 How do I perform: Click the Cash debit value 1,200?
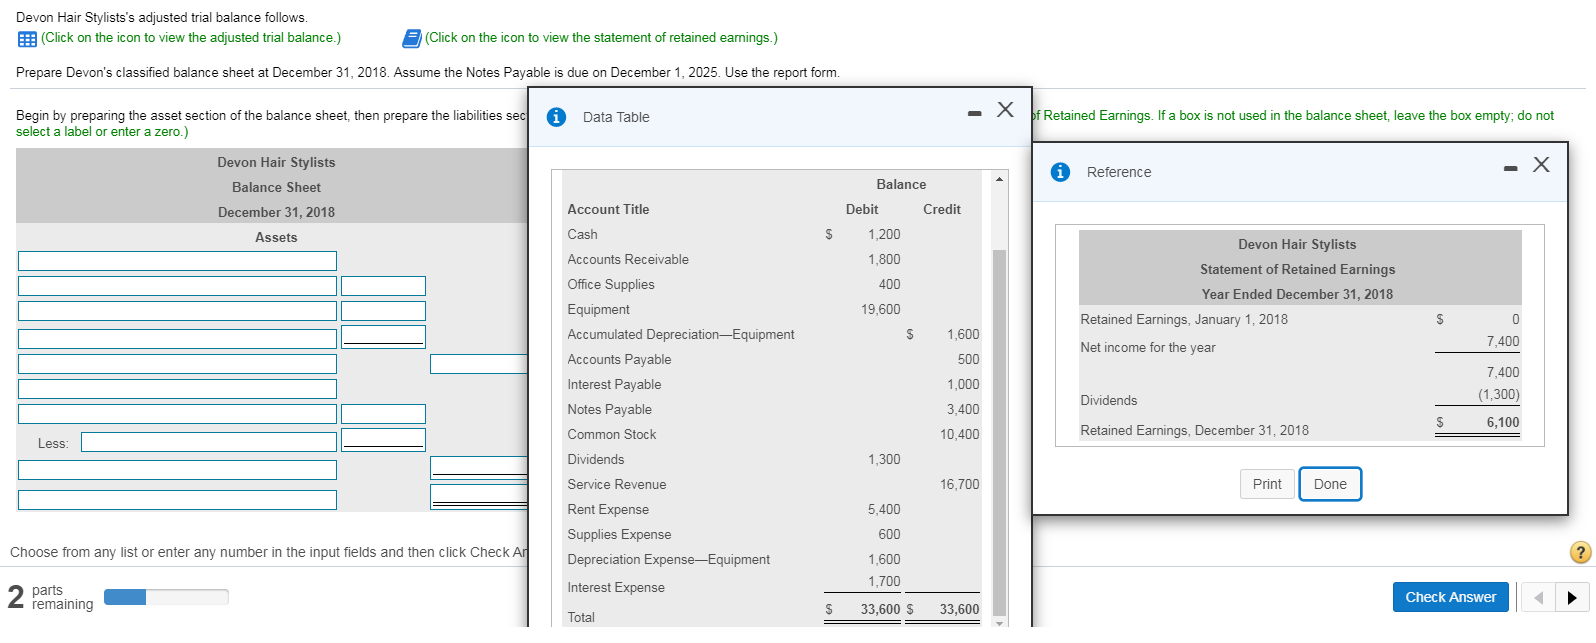pos(884,235)
